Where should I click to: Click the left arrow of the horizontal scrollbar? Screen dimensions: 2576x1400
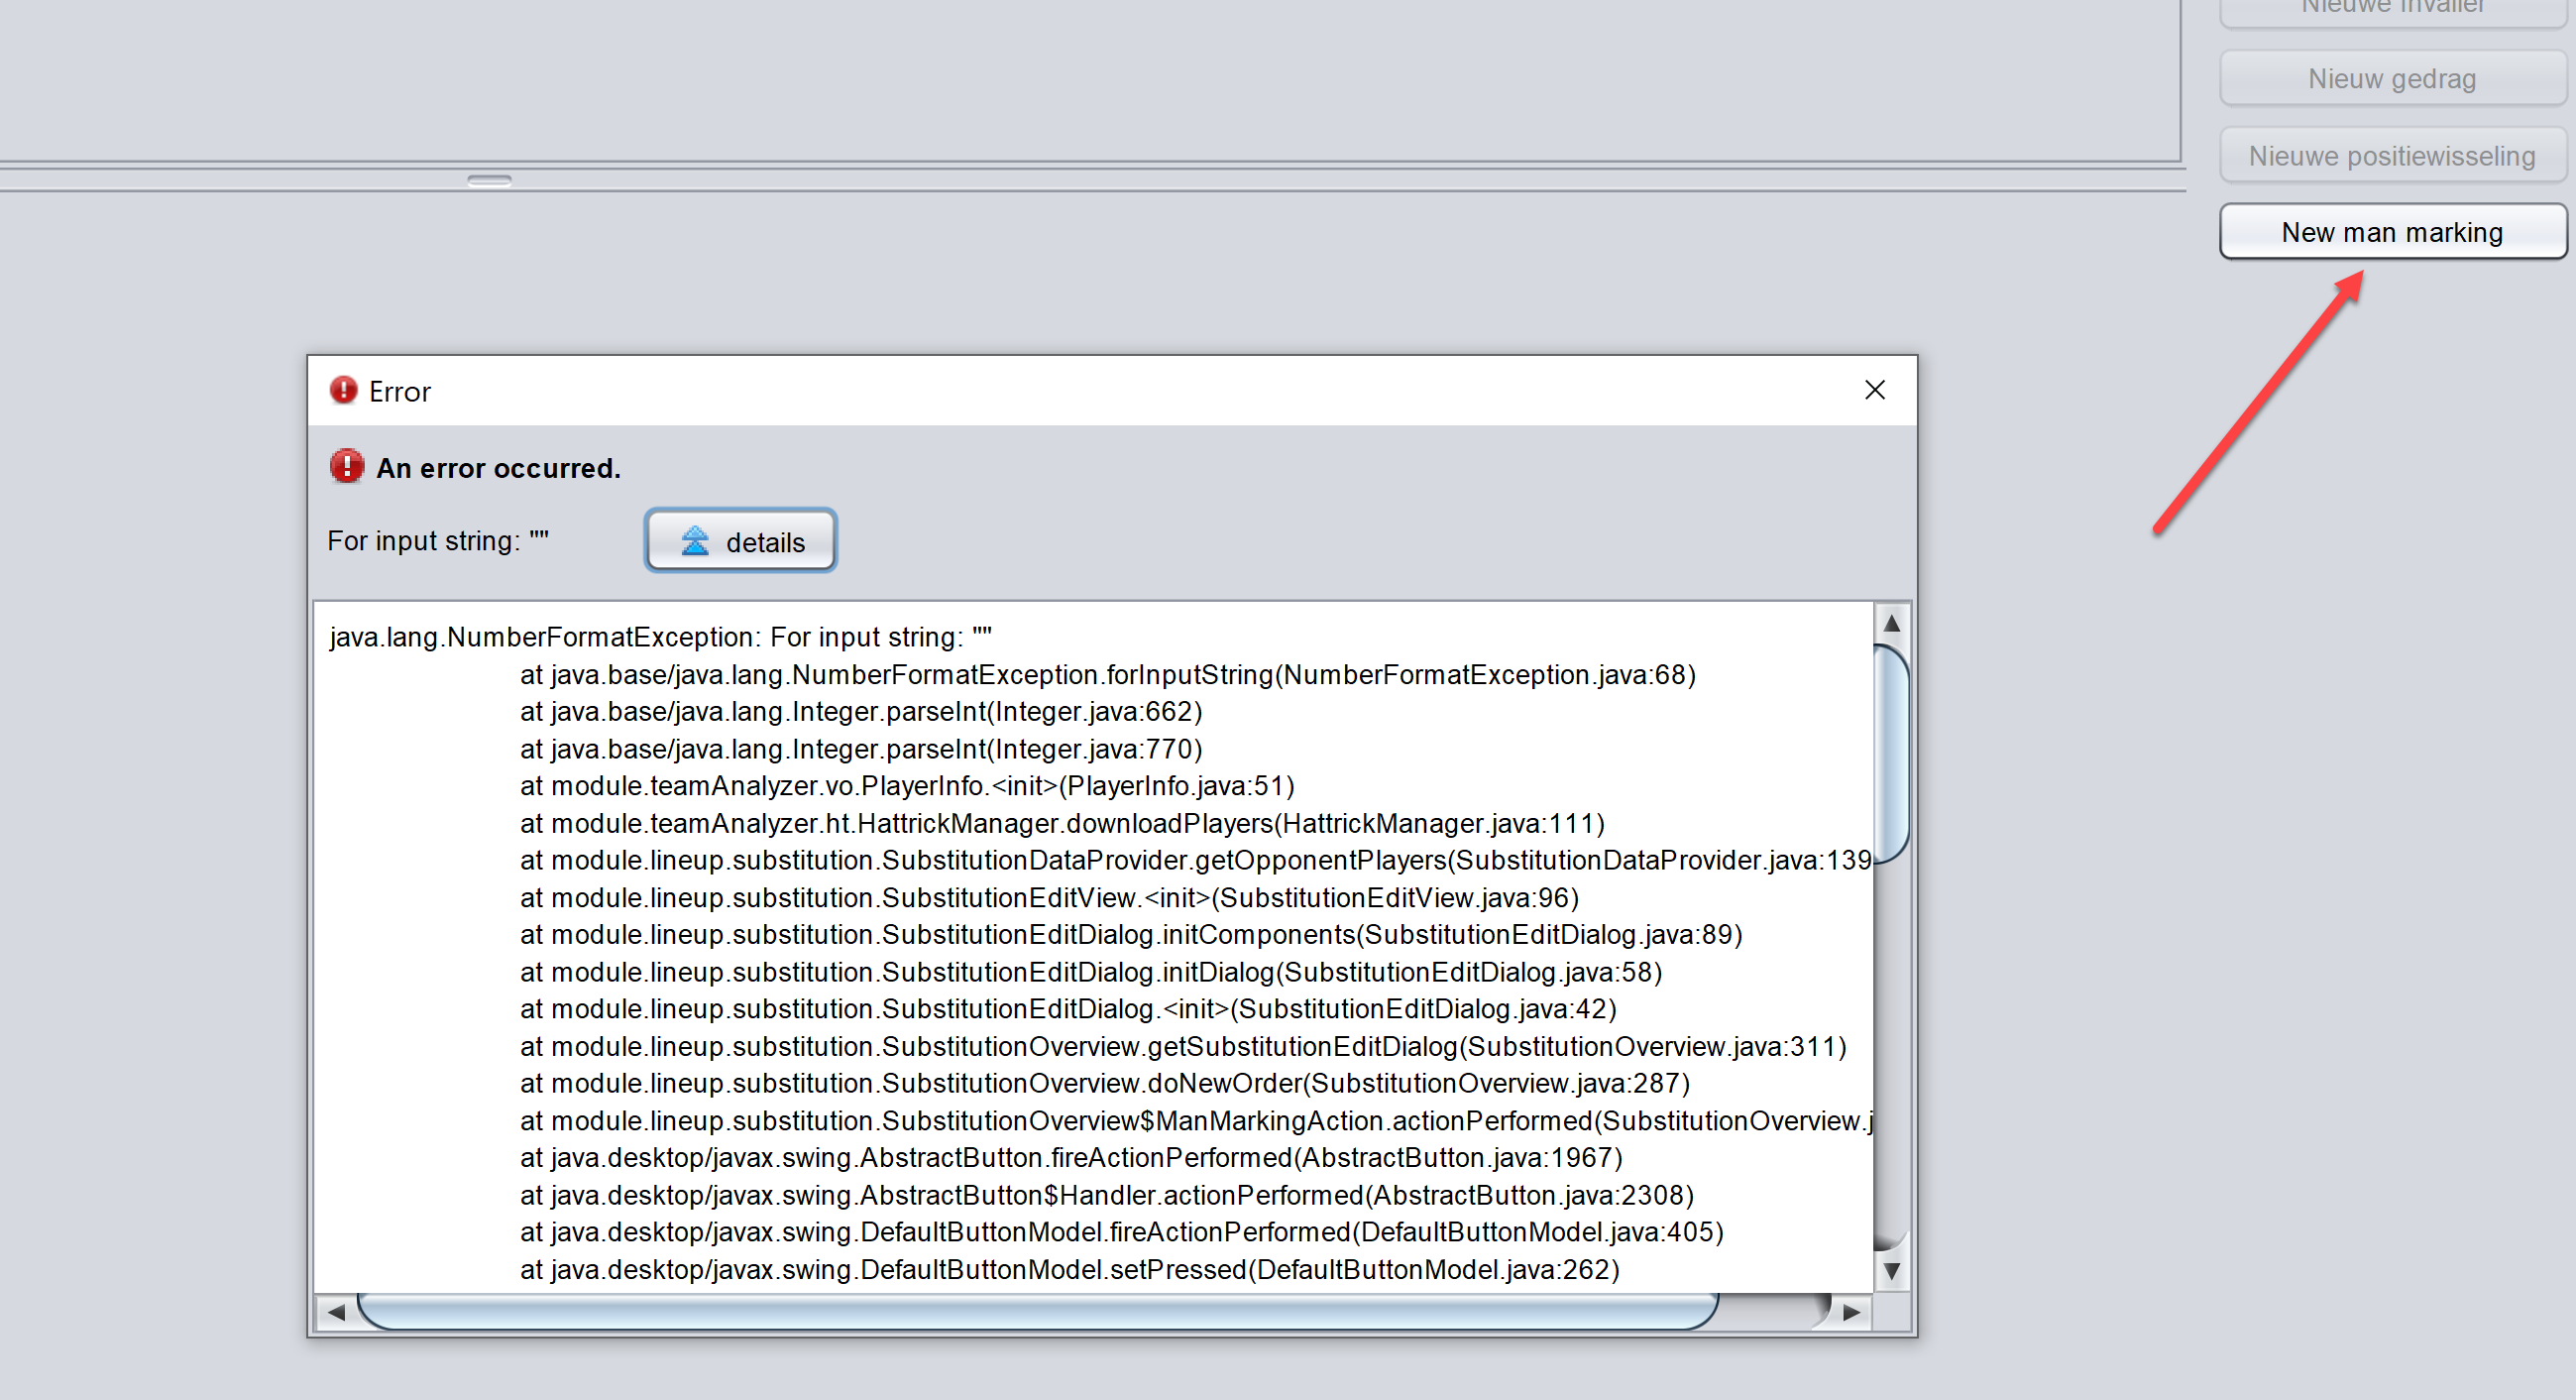(x=335, y=1311)
